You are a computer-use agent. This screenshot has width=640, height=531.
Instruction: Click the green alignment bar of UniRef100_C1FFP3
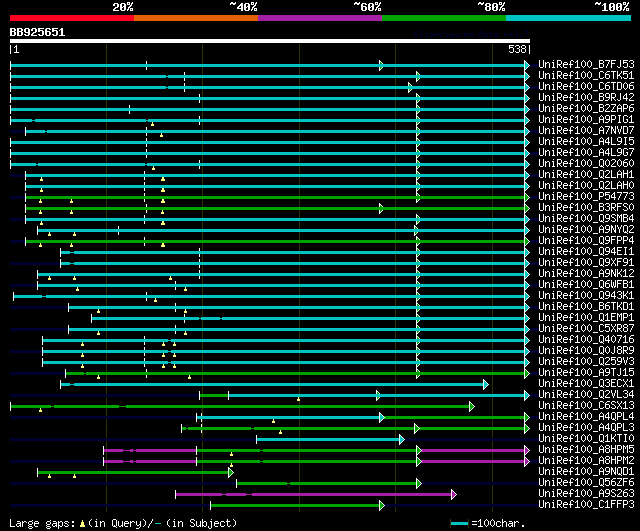[298, 506]
